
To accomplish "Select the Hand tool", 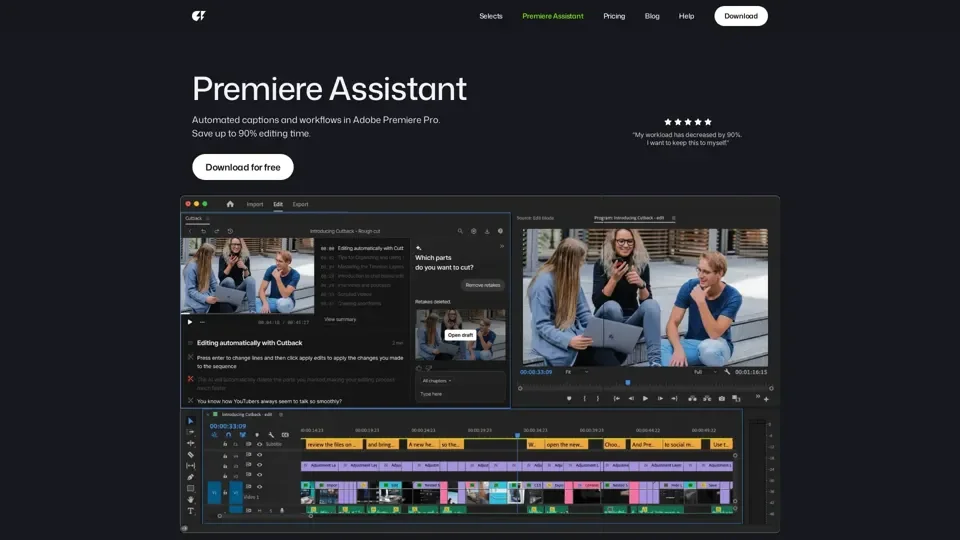I will pyautogui.click(x=190, y=500).
